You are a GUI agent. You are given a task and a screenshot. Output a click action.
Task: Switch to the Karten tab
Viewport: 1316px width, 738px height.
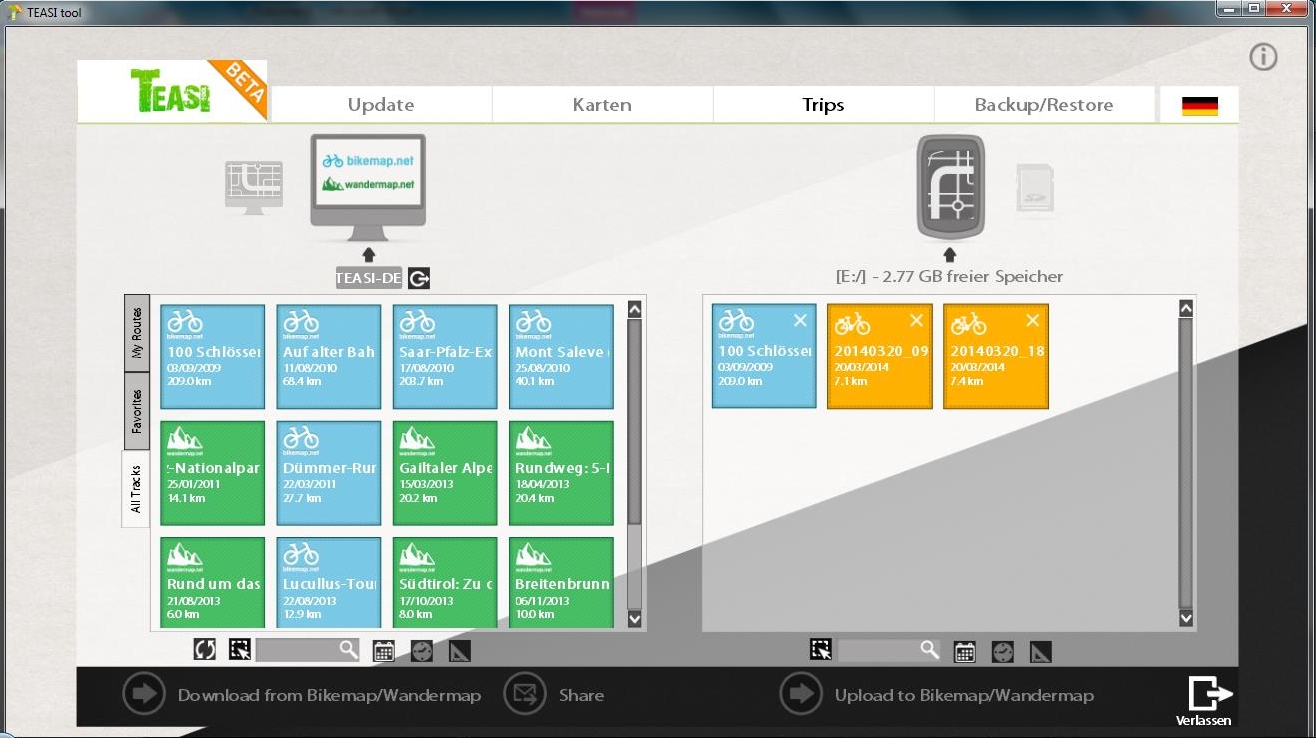602,105
